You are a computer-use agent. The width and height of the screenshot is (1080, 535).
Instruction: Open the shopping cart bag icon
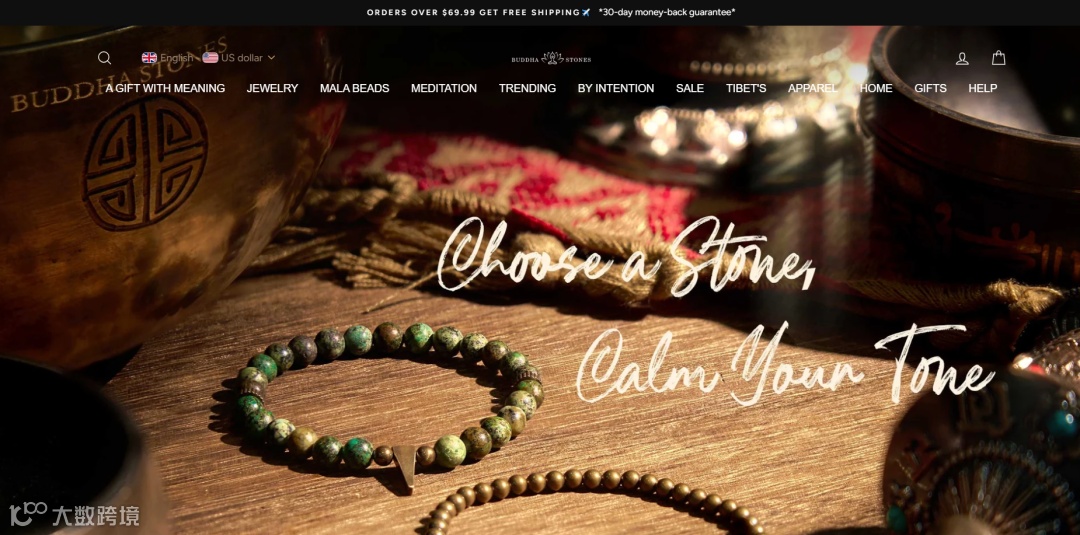pyautogui.click(x=998, y=58)
